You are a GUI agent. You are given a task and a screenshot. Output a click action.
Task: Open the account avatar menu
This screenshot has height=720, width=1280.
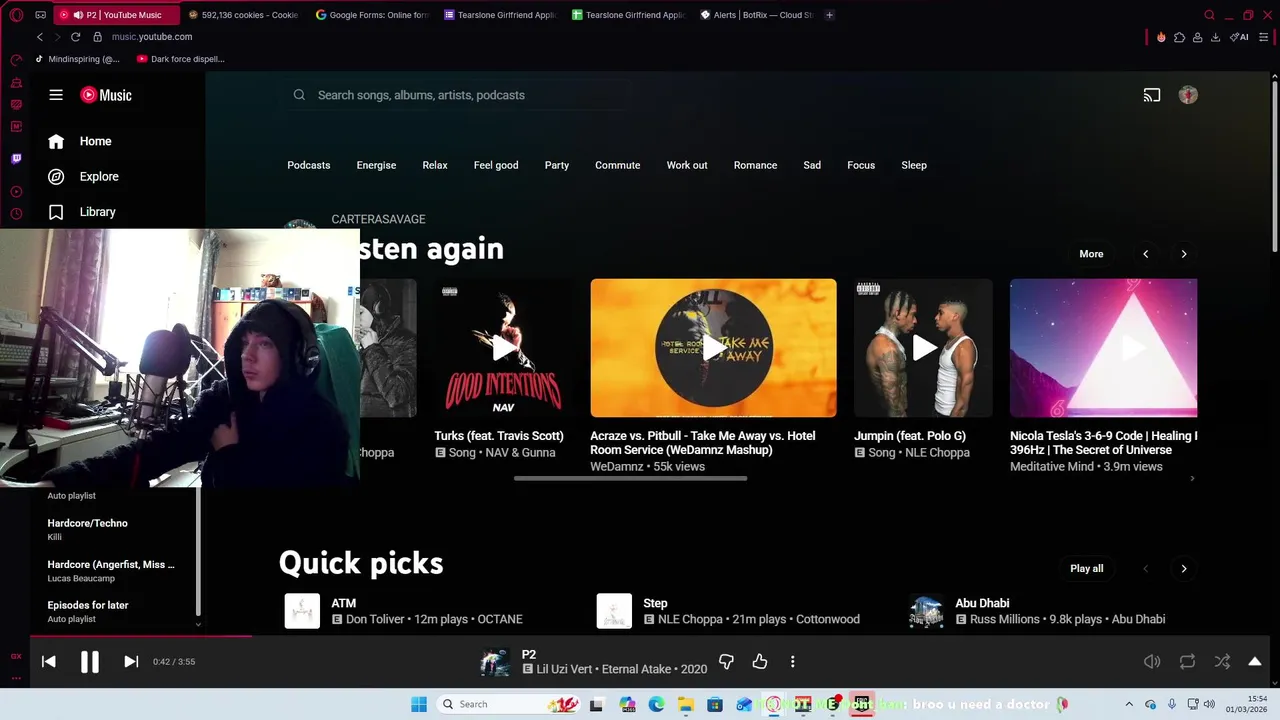(x=1188, y=95)
